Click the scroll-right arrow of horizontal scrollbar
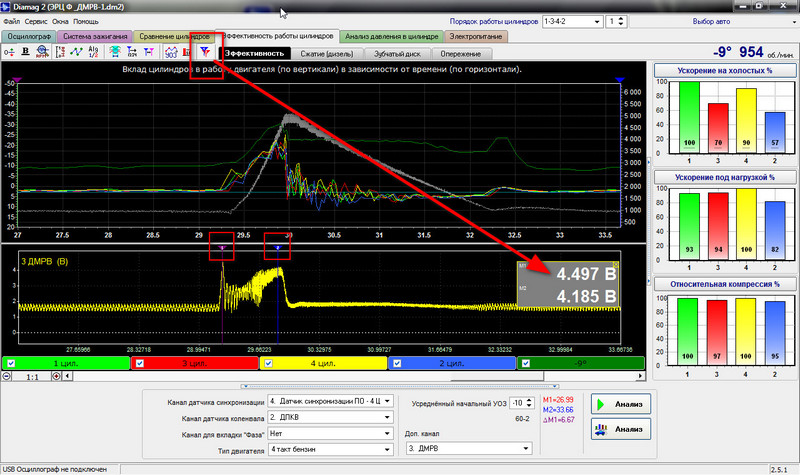The width and height of the screenshot is (800, 475). tap(641, 376)
